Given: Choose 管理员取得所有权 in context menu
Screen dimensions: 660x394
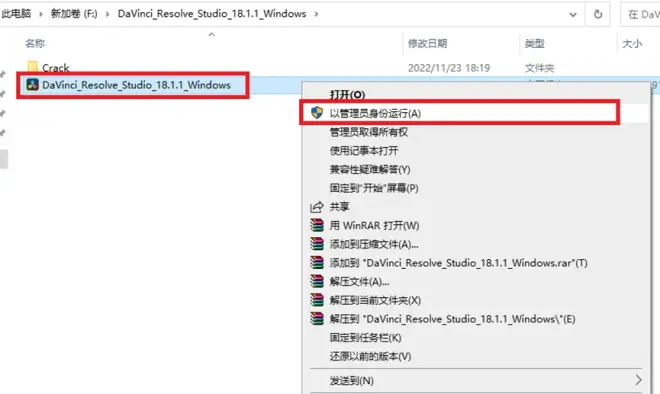Looking at the screenshot, I should [x=368, y=132].
